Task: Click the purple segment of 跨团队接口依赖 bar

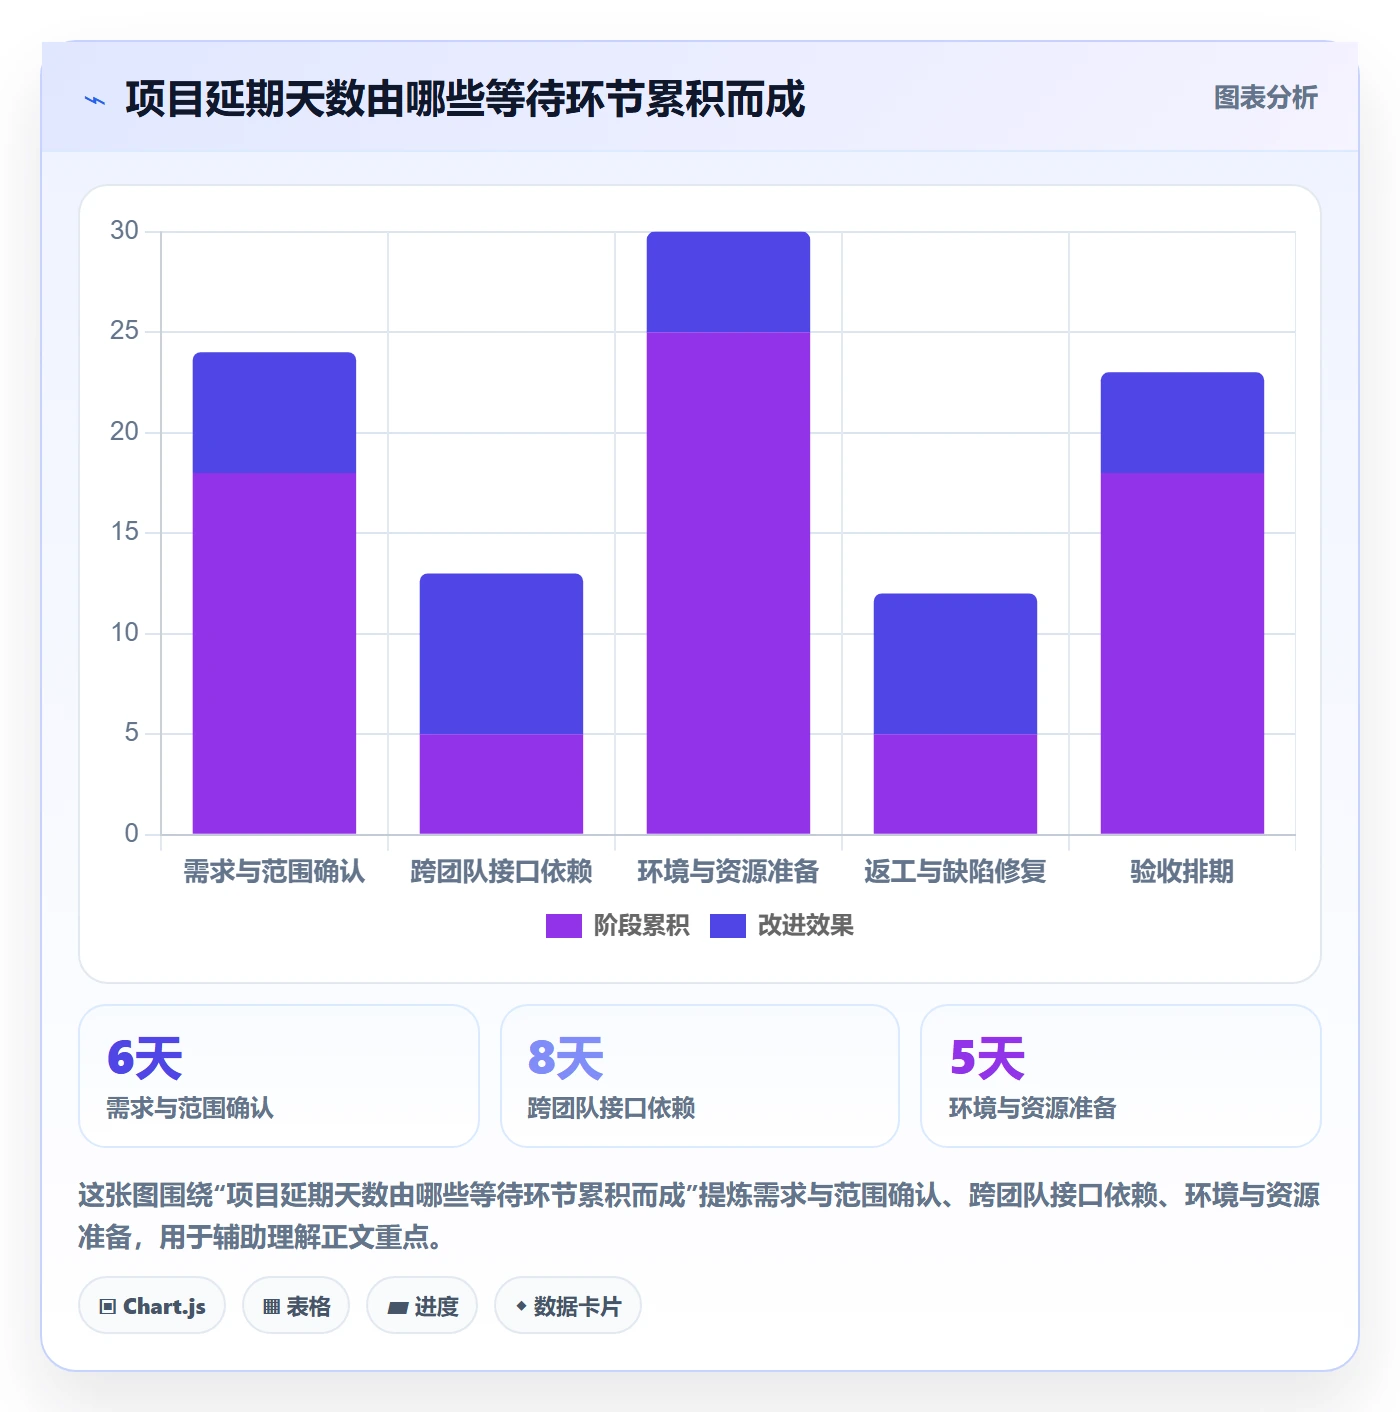Action: coord(501,784)
